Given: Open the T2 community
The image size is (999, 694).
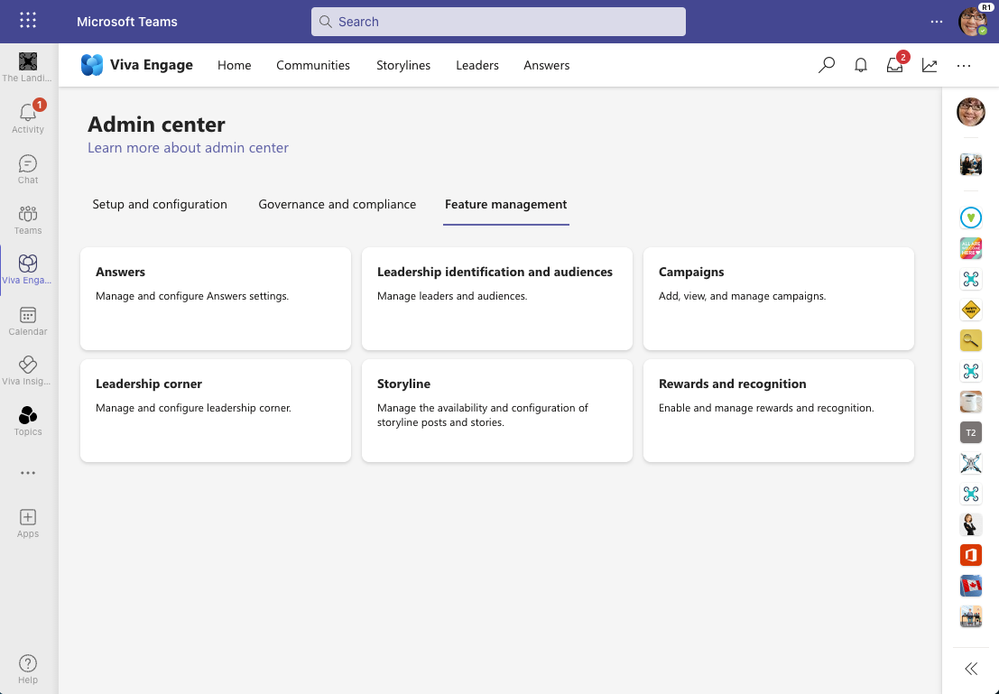Looking at the screenshot, I should 971,432.
